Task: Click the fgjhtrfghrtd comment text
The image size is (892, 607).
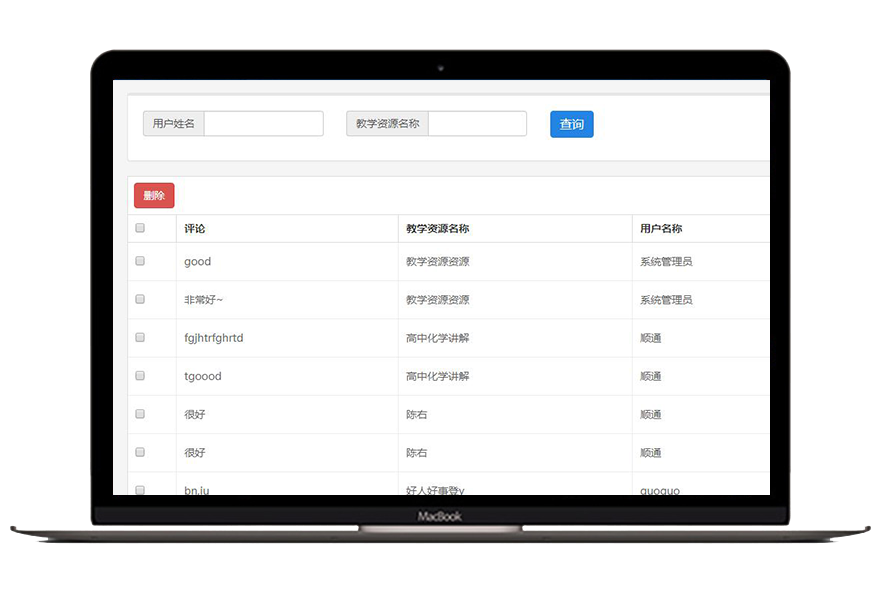Action: (x=213, y=338)
